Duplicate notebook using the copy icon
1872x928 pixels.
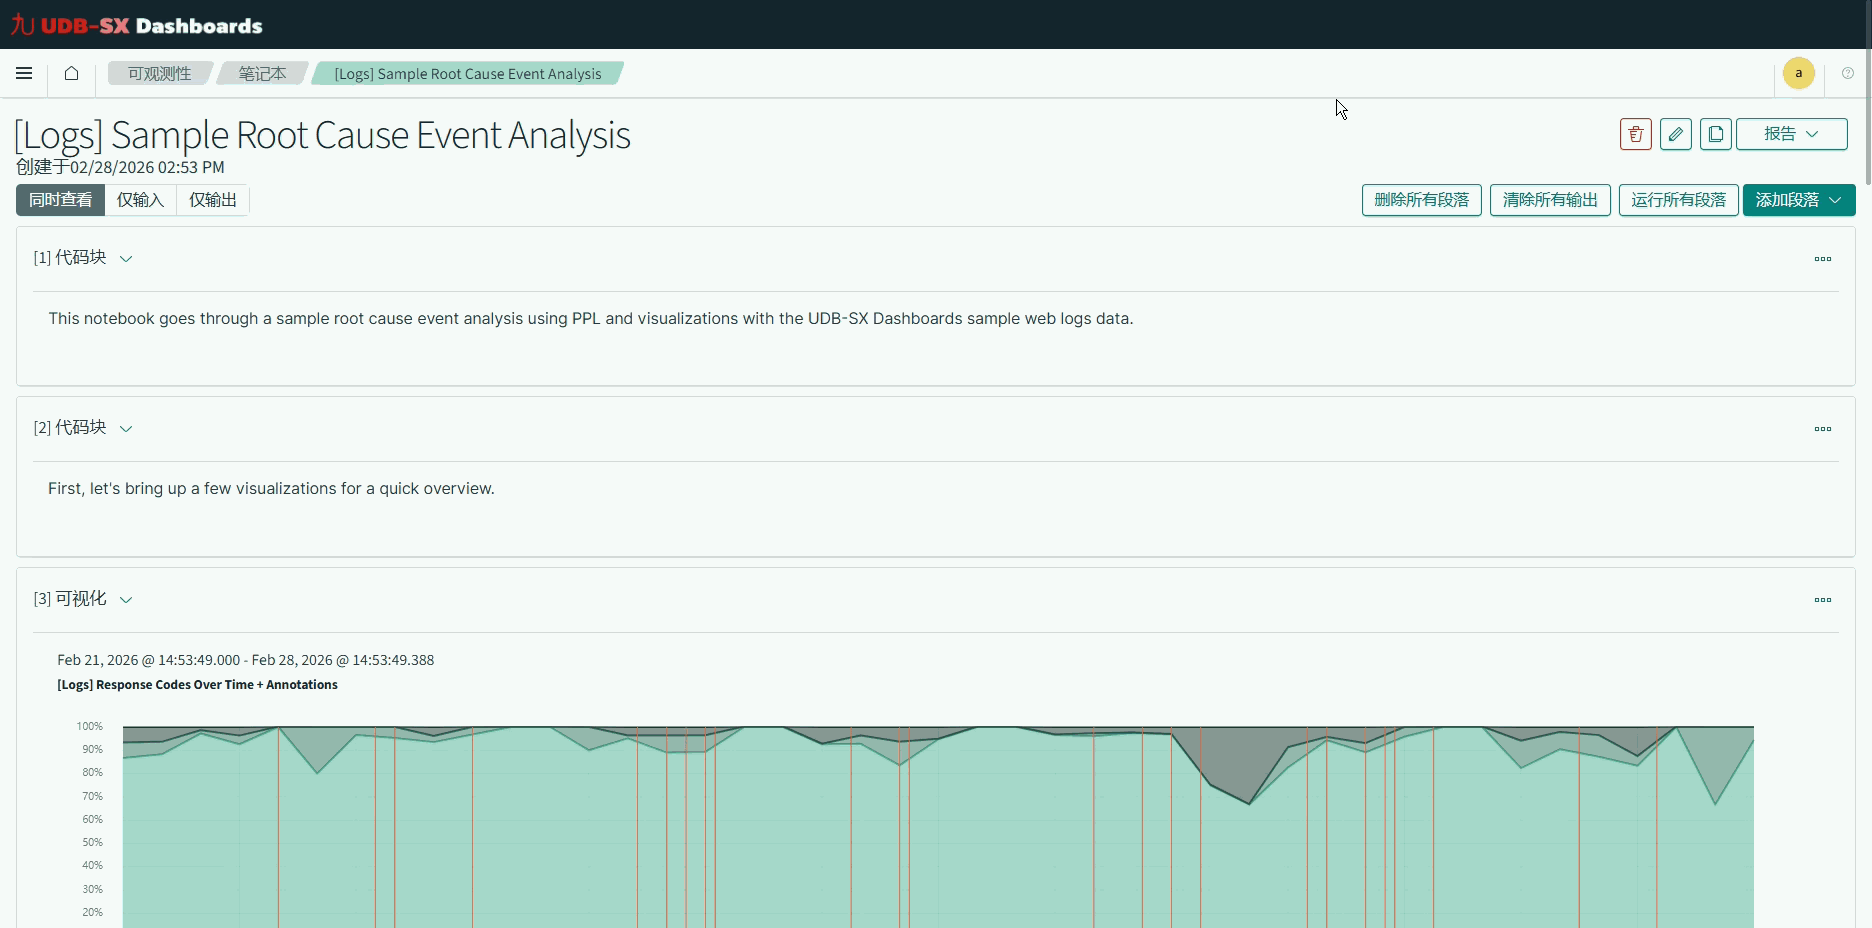[x=1715, y=134]
